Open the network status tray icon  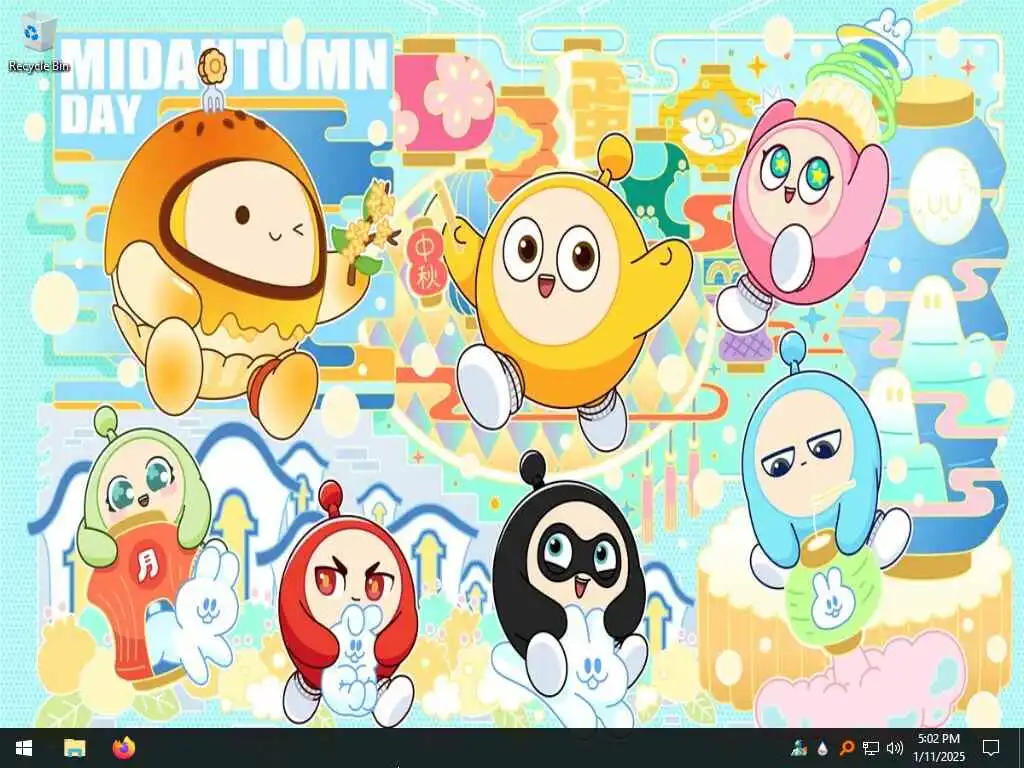871,748
